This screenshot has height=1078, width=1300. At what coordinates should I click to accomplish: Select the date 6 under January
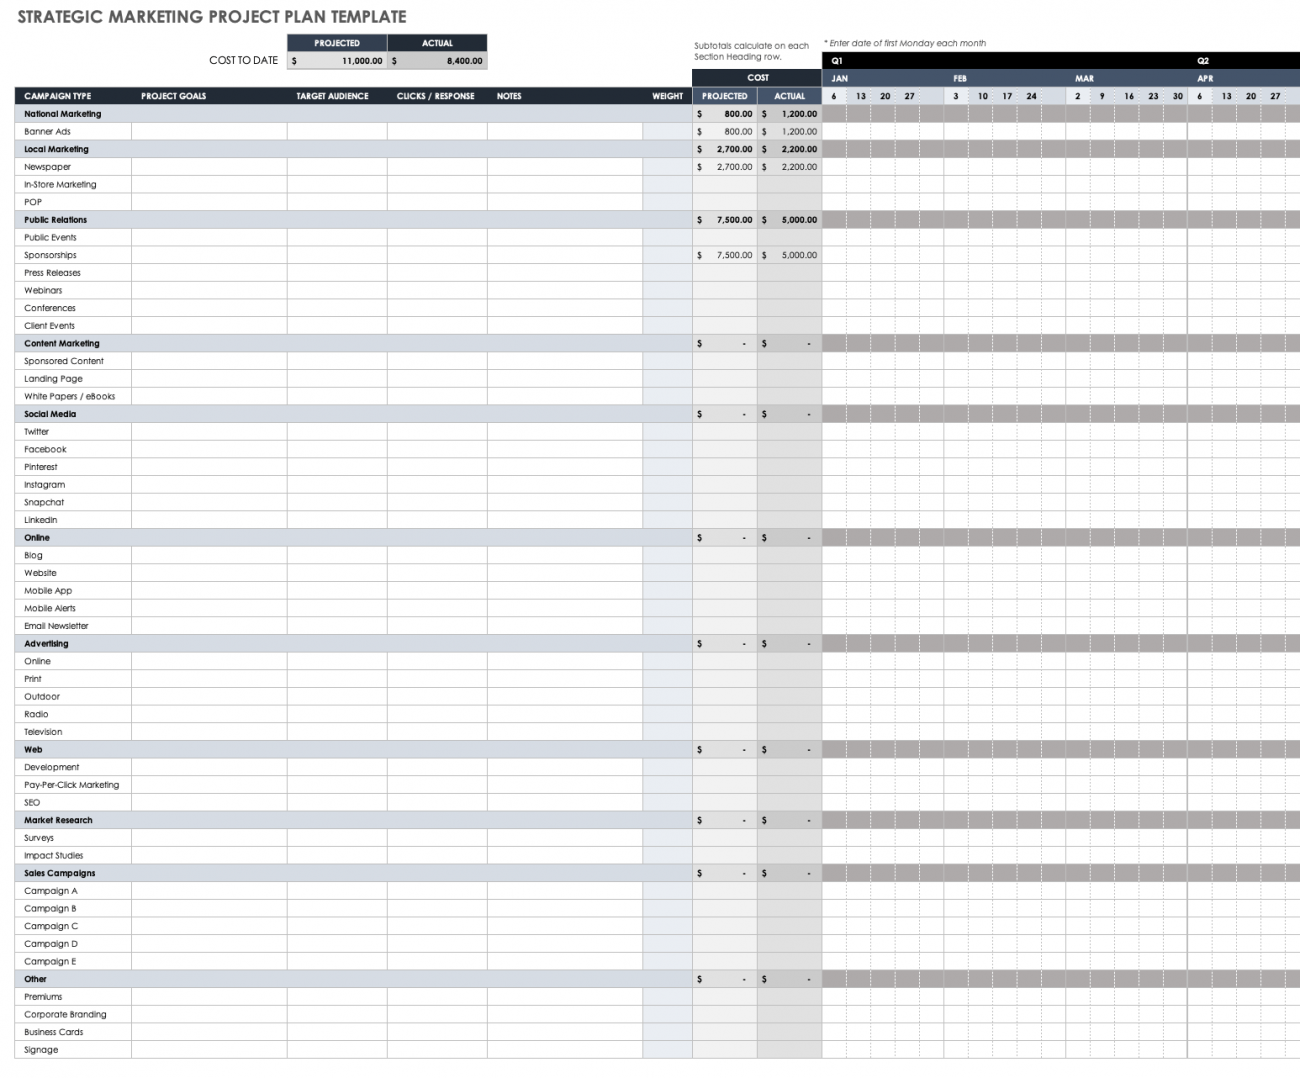tap(832, 96)
